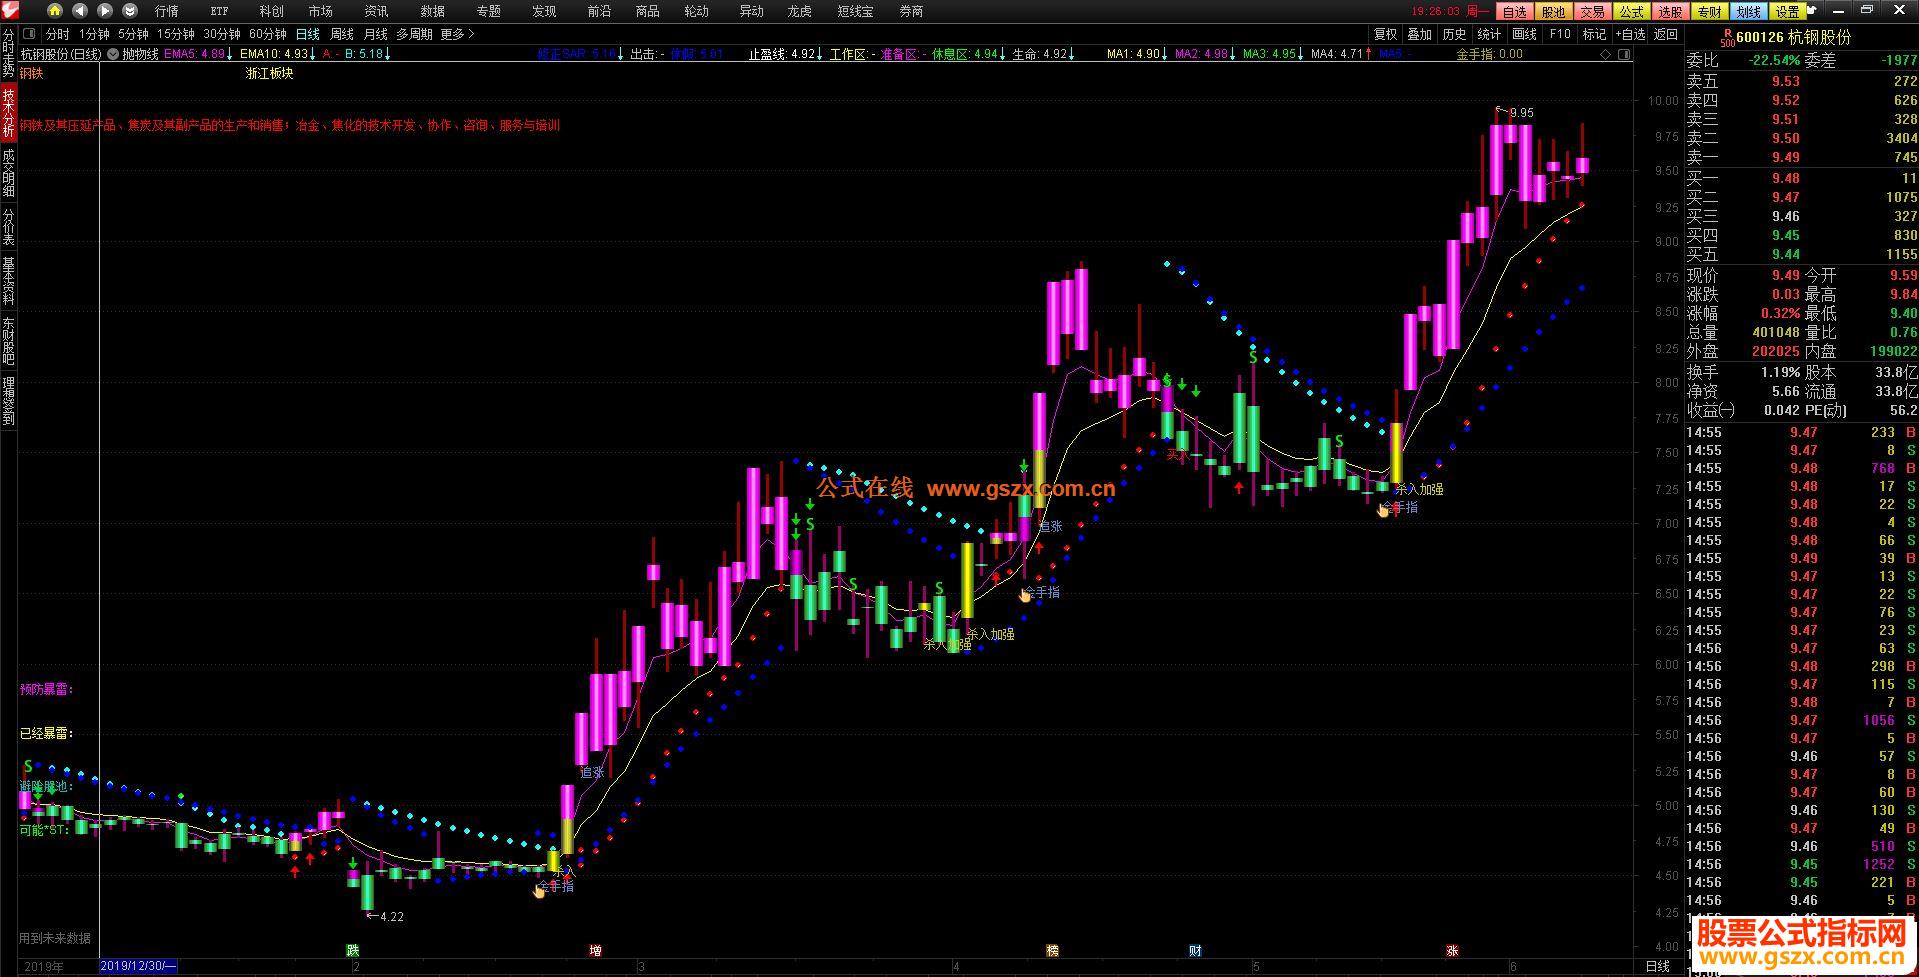Click the 交易 button
The height and width of the screenshot is (977, 1919).
1592,11
